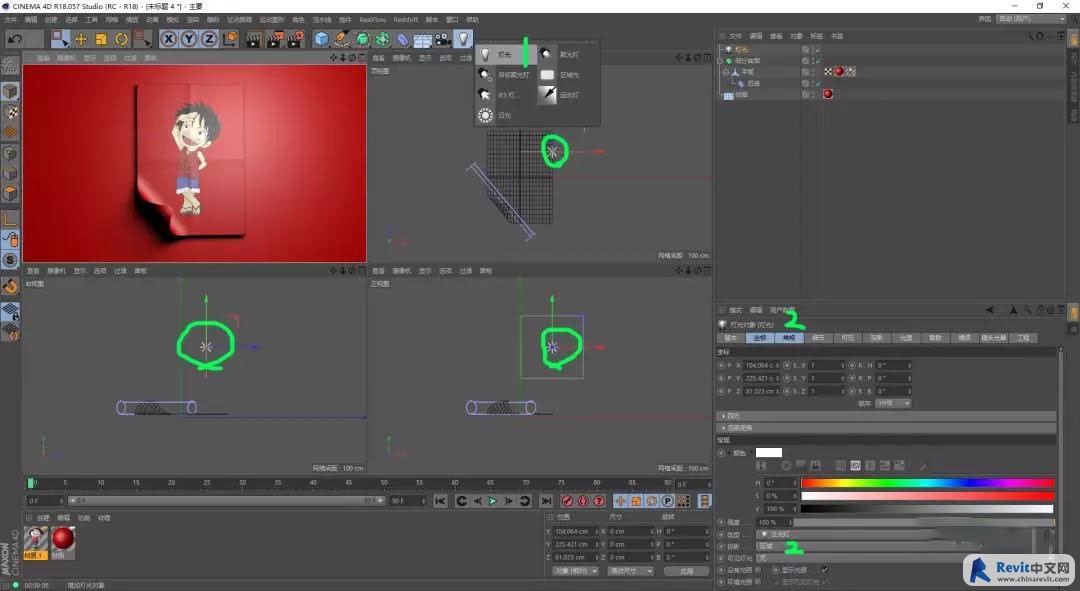Toggle the X axis lock

(169, 39)
